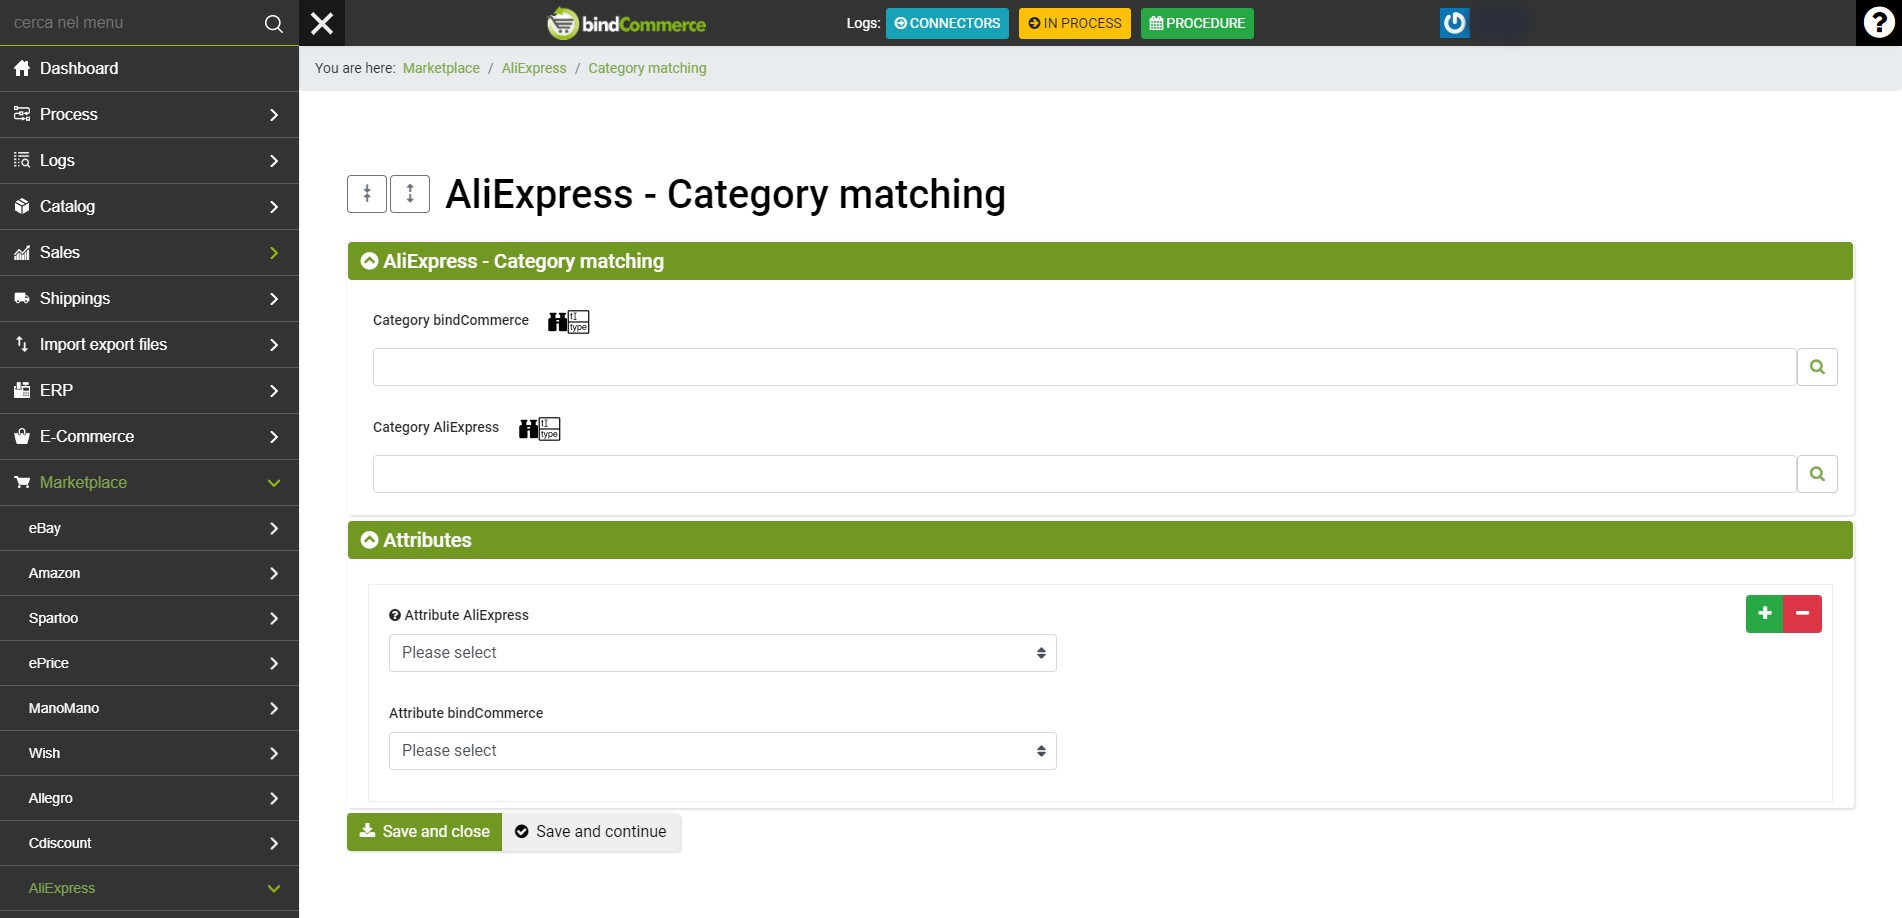This screenshot has height=918, width=1902.
Task: Search the Category bindCommerce field using the magnifier button
Action: (1817, 367)
